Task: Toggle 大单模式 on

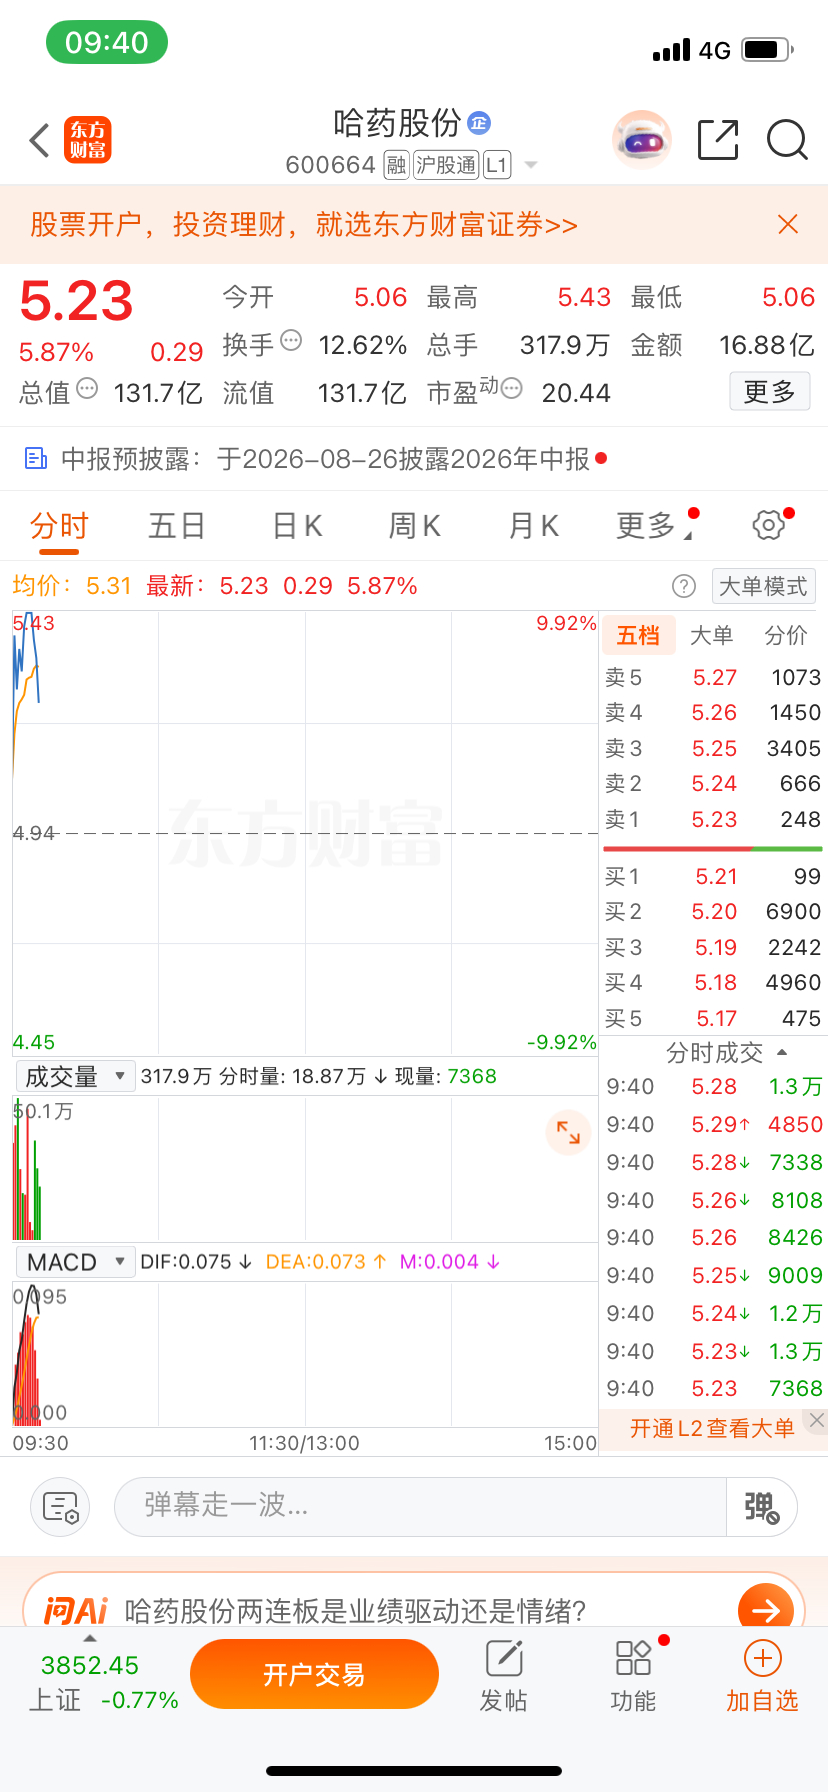Action: 764,586
